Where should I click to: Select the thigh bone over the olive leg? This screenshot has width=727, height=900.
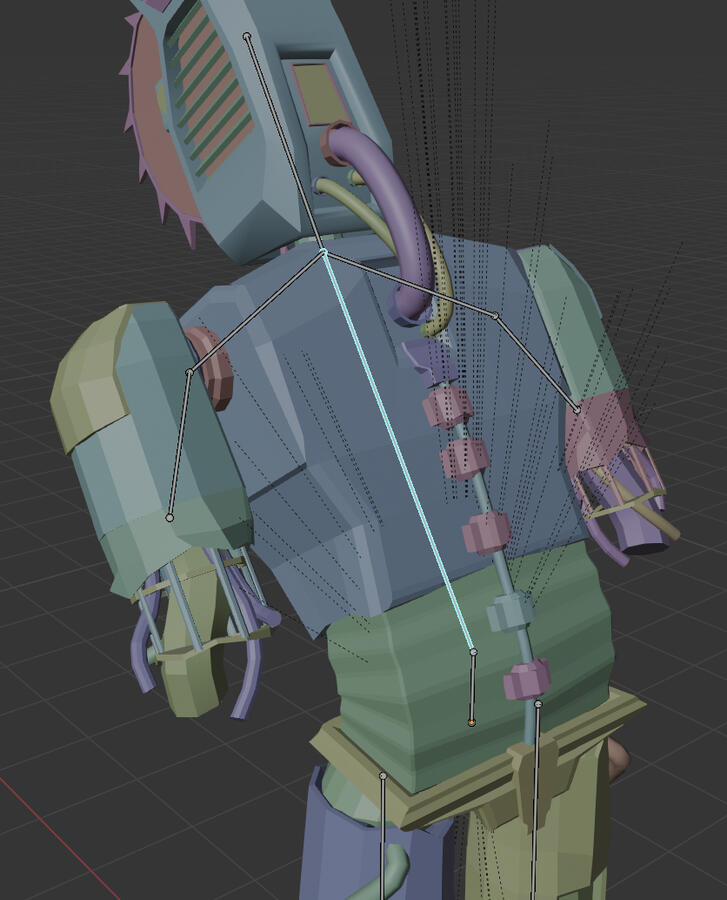tap(536, 801)
